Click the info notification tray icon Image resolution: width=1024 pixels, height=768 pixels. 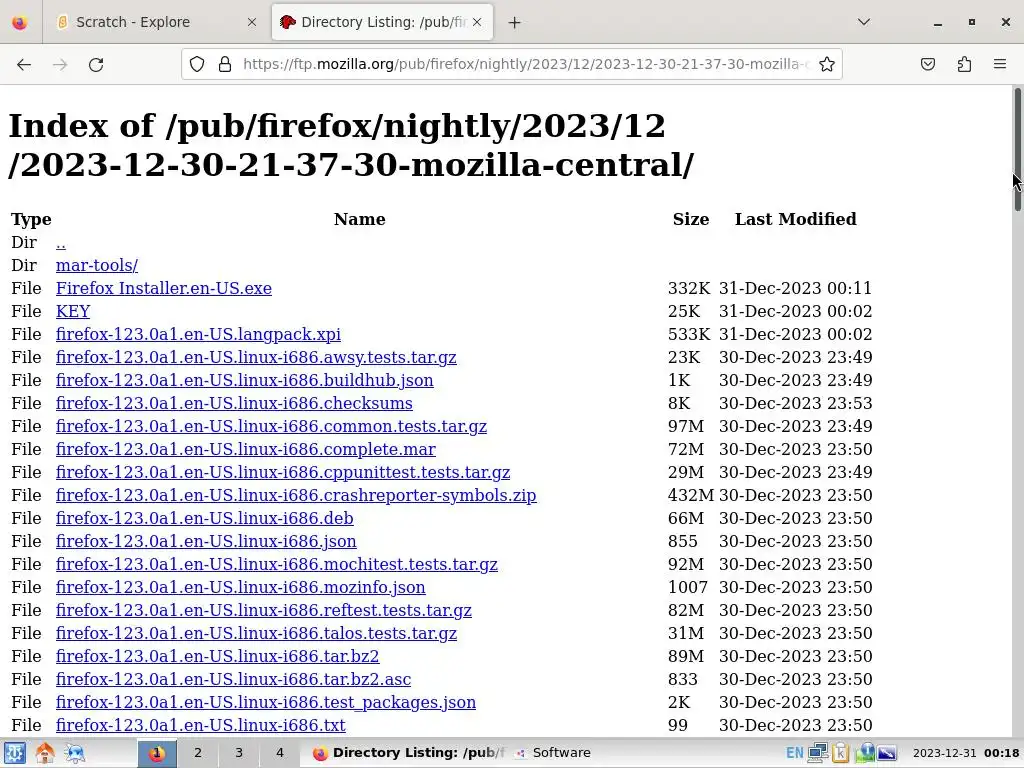(x=865, y=753)
